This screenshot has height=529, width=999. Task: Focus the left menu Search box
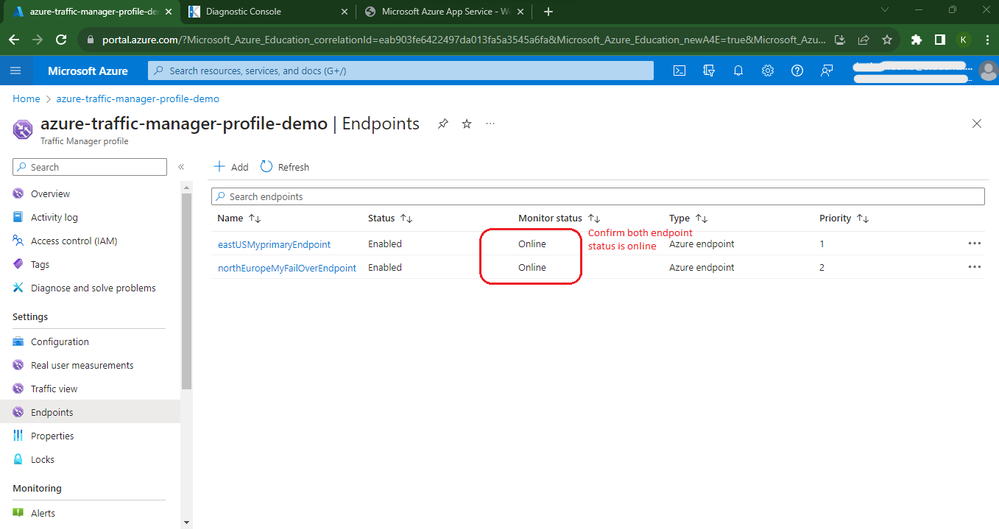click(89, 167)
